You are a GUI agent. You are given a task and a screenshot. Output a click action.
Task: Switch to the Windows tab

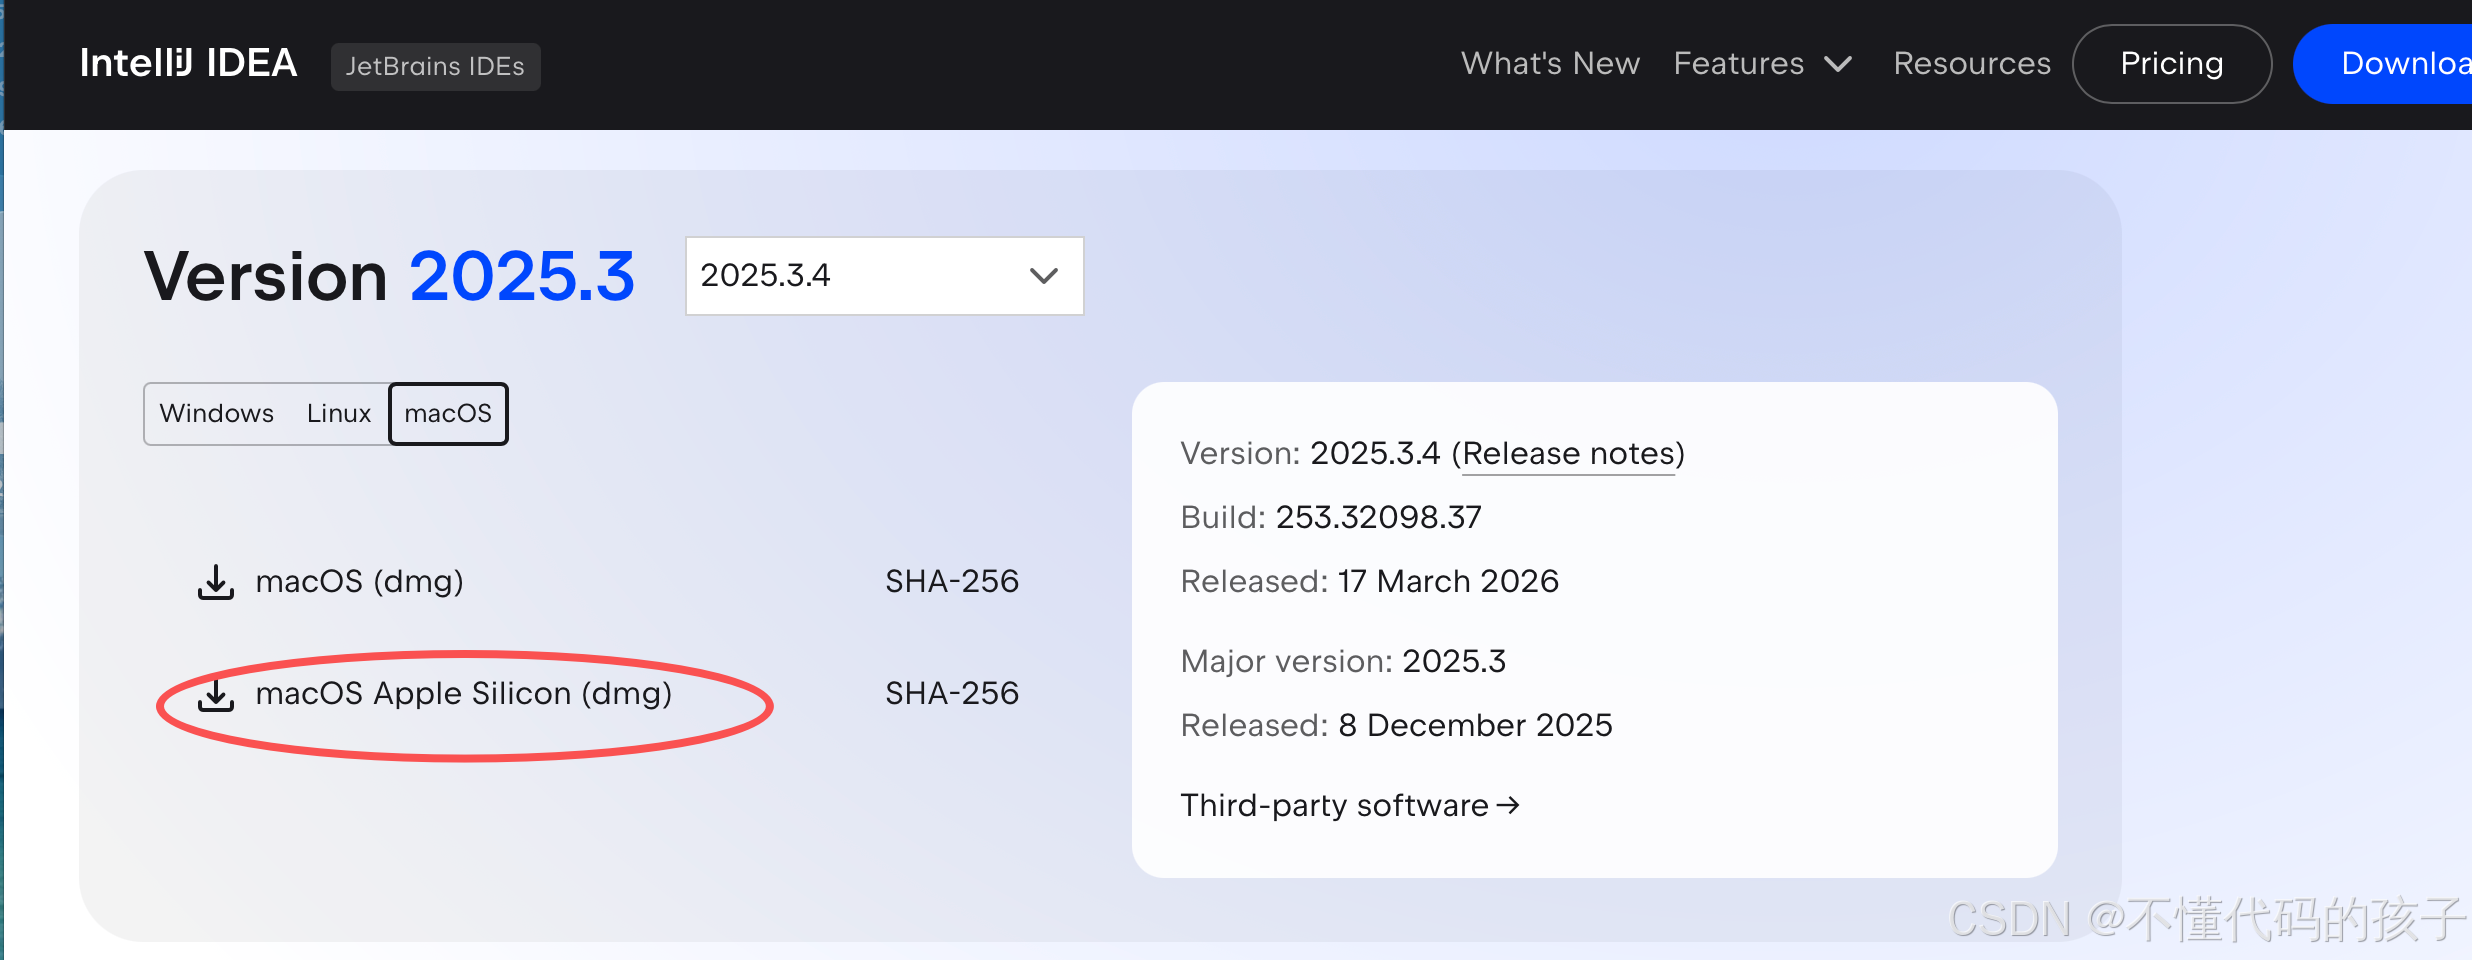point(217,413)
